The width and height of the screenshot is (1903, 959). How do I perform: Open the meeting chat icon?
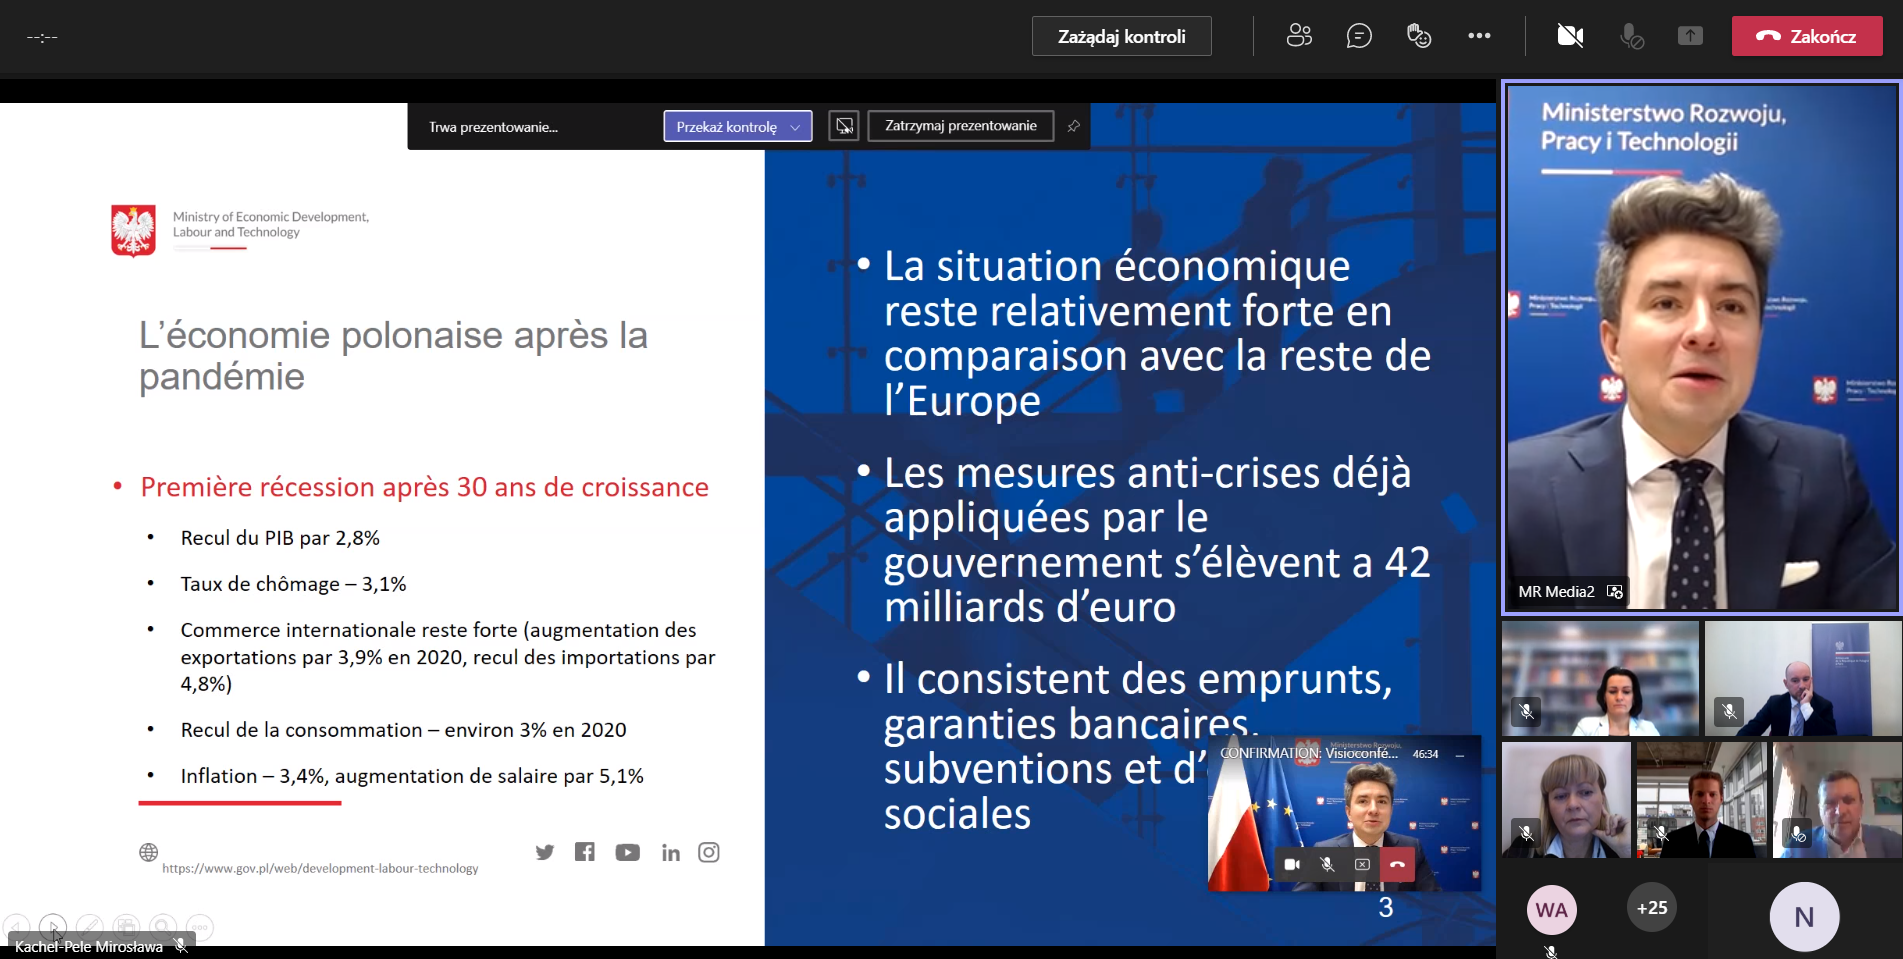(1359, 36)
